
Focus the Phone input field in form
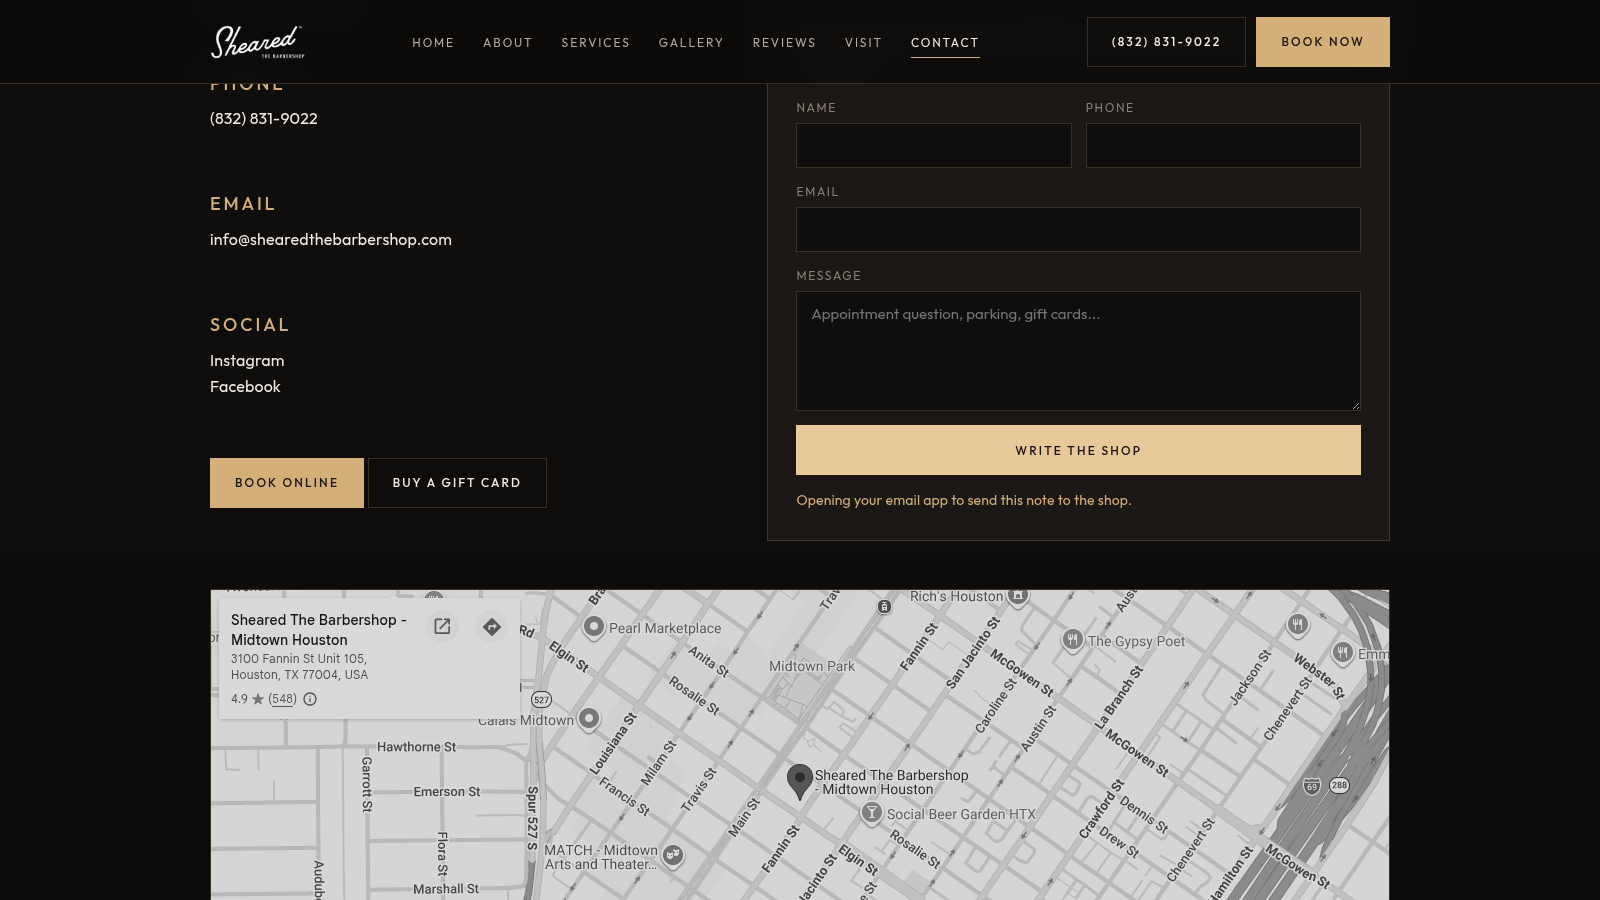(x=1223, y=145)
